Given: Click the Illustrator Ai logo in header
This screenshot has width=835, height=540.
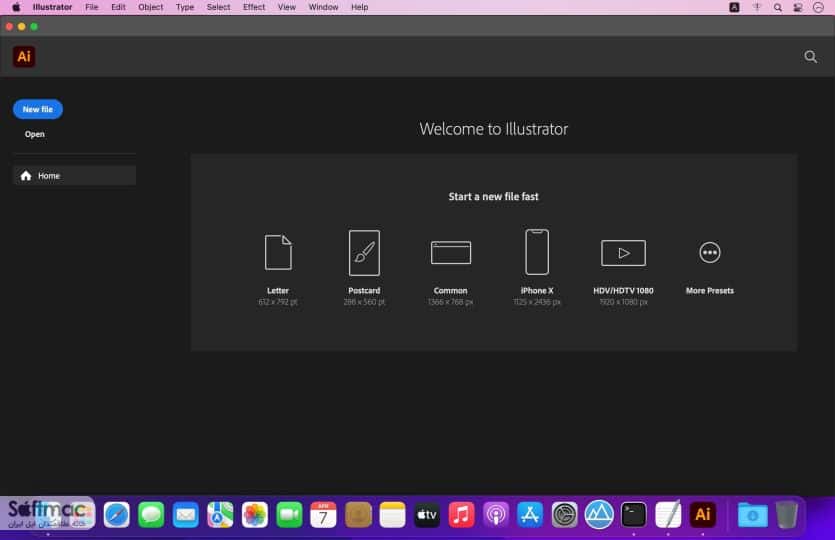Looking at the screenshot, I should click(x=24, y=56).
